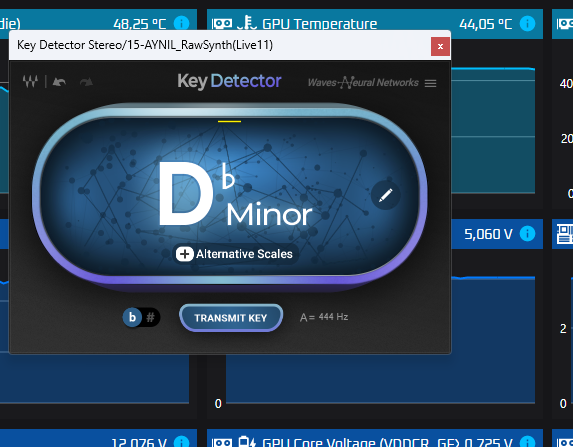Open info for the 48,25 °C sensor
This screenshot has width=573, height=447.
click(x=182, y=23)
